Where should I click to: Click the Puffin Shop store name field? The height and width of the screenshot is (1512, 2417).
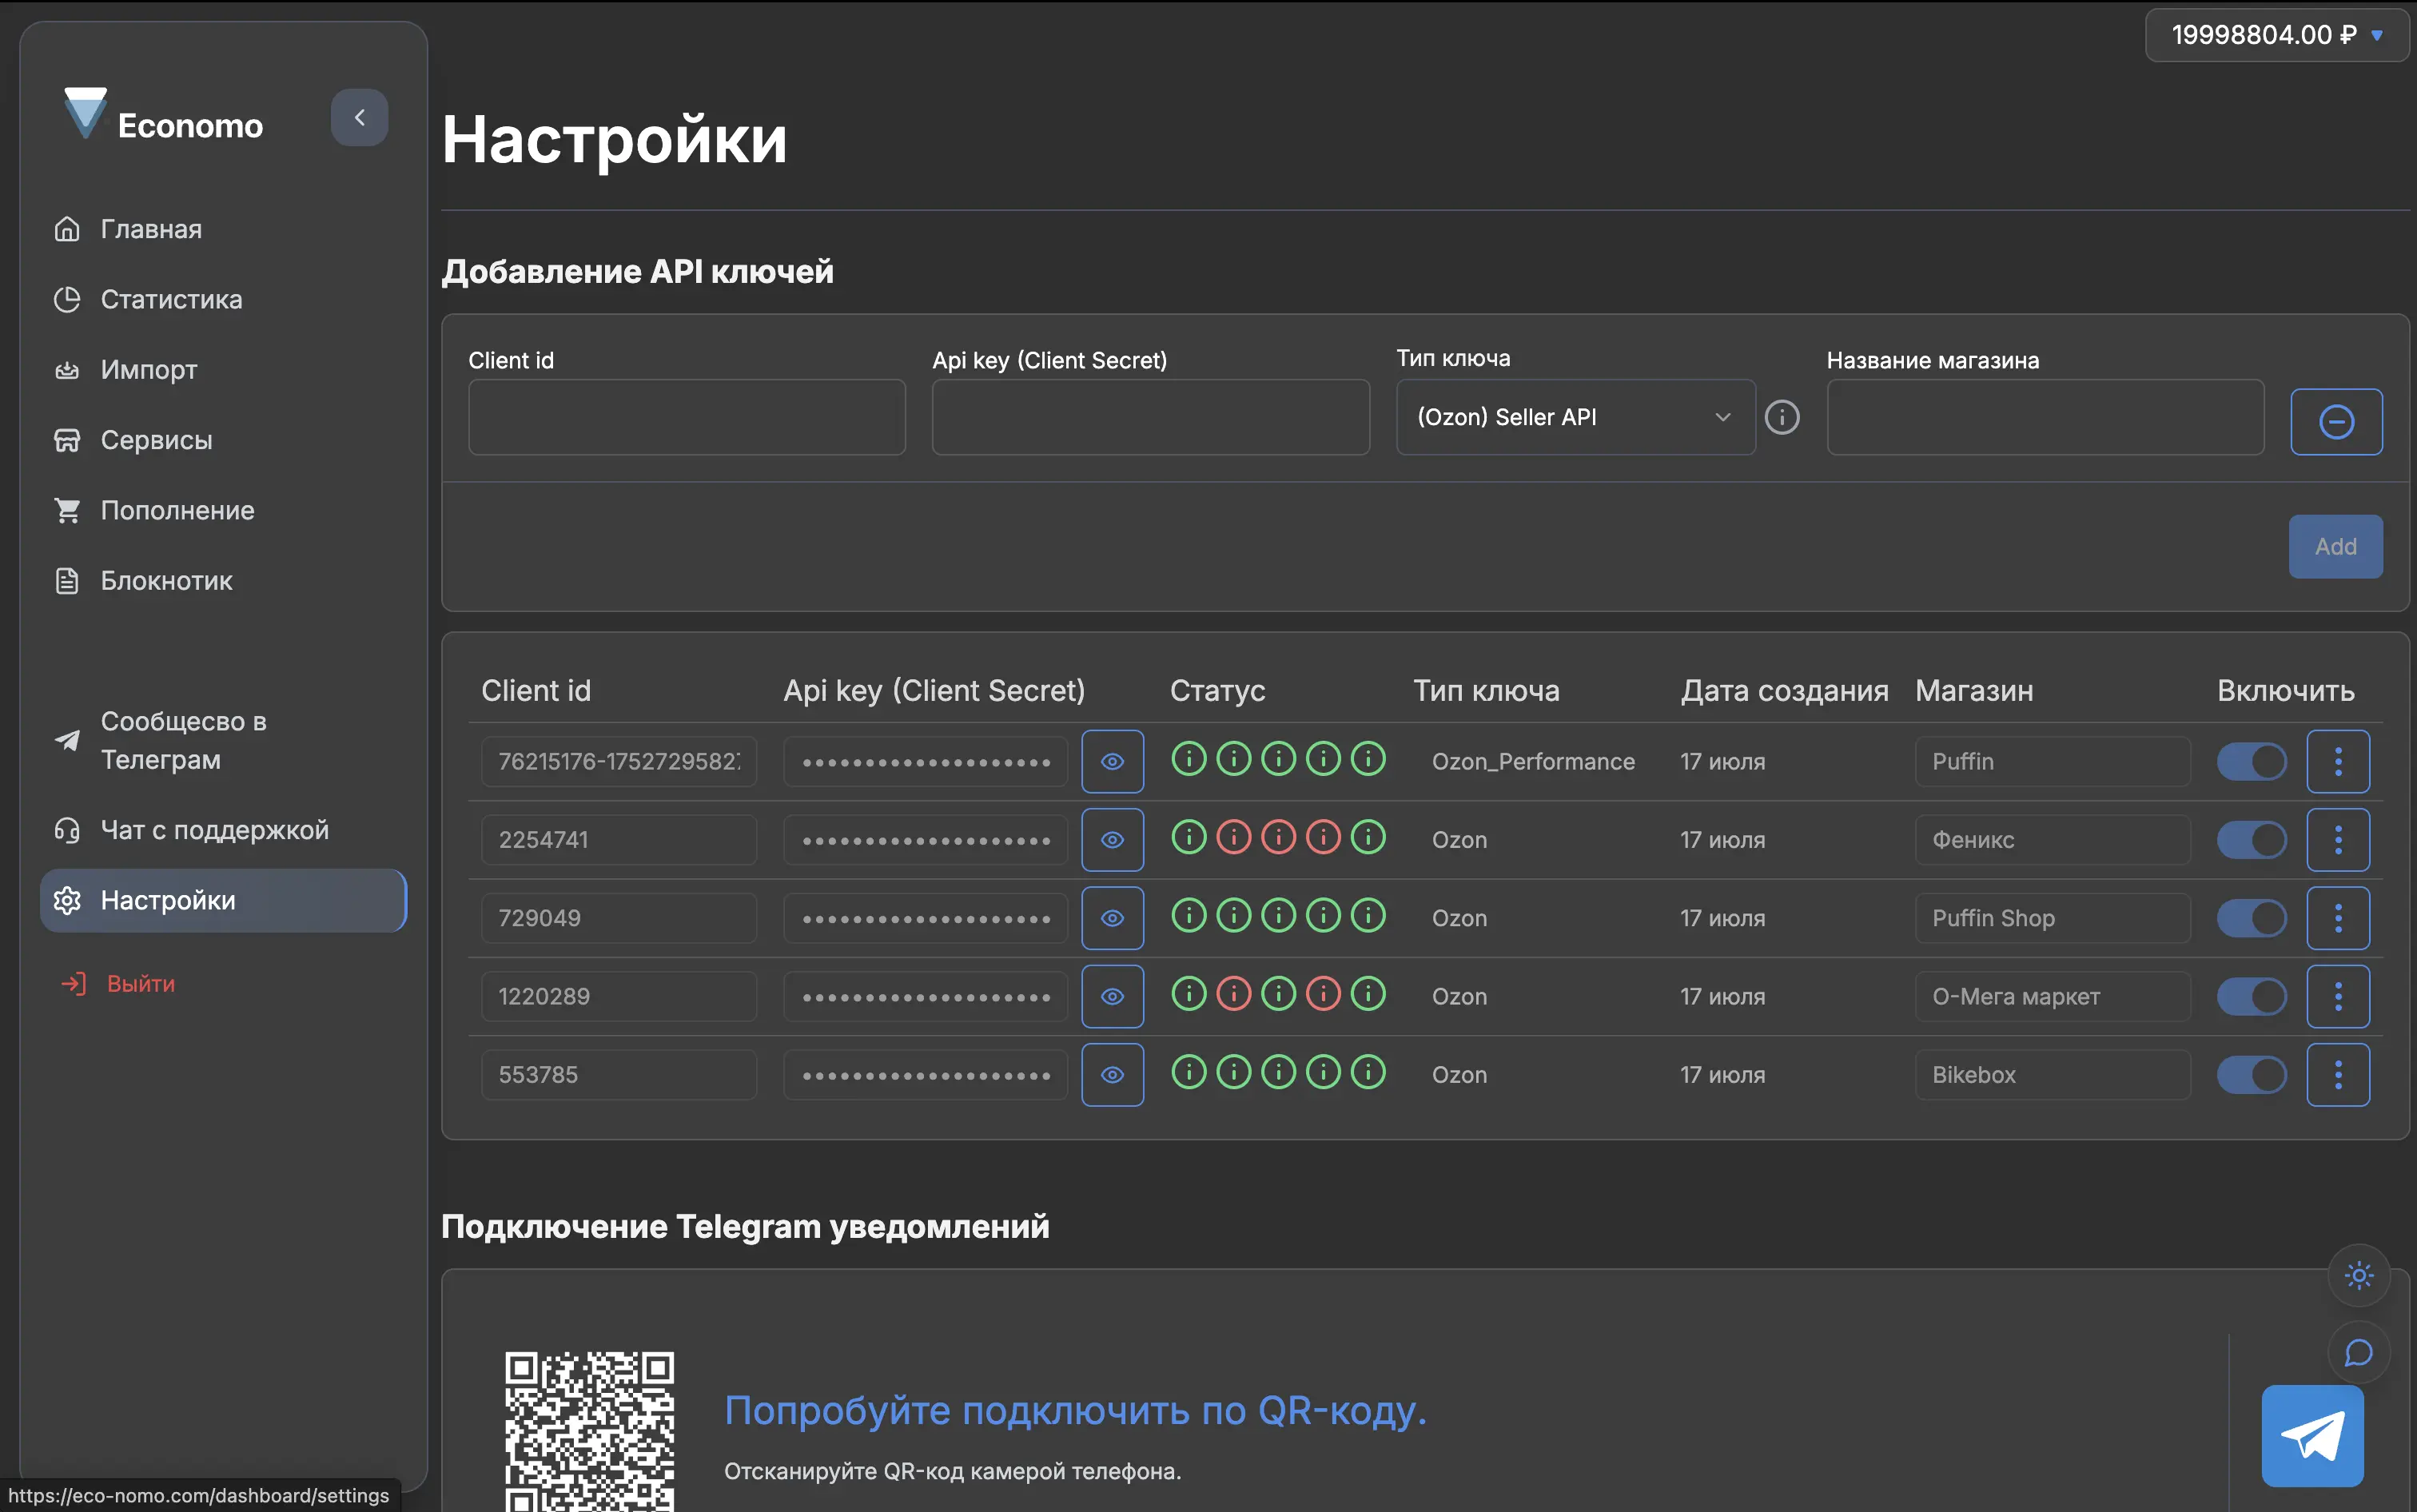[x=2052, y=919]
